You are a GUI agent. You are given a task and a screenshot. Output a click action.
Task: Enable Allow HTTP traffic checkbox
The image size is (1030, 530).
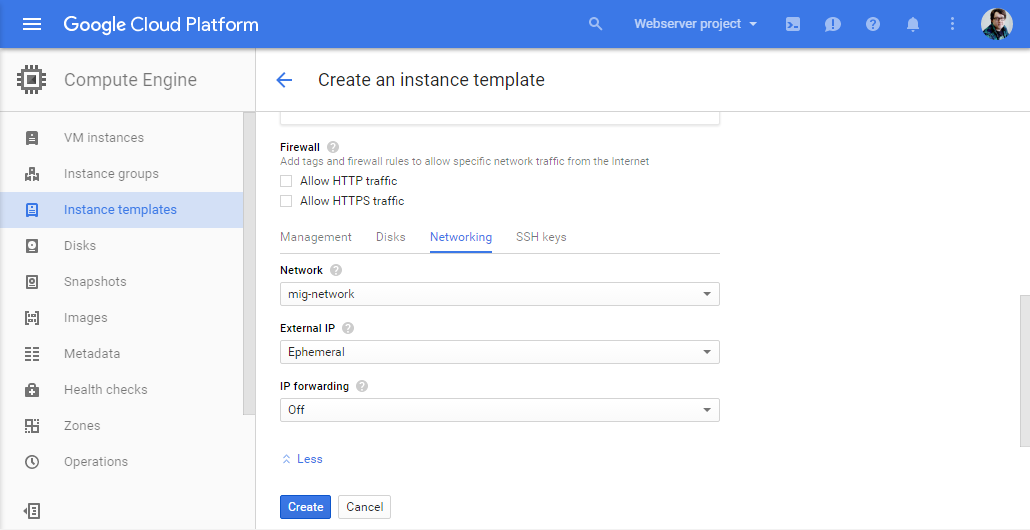[x=286, y=181]
